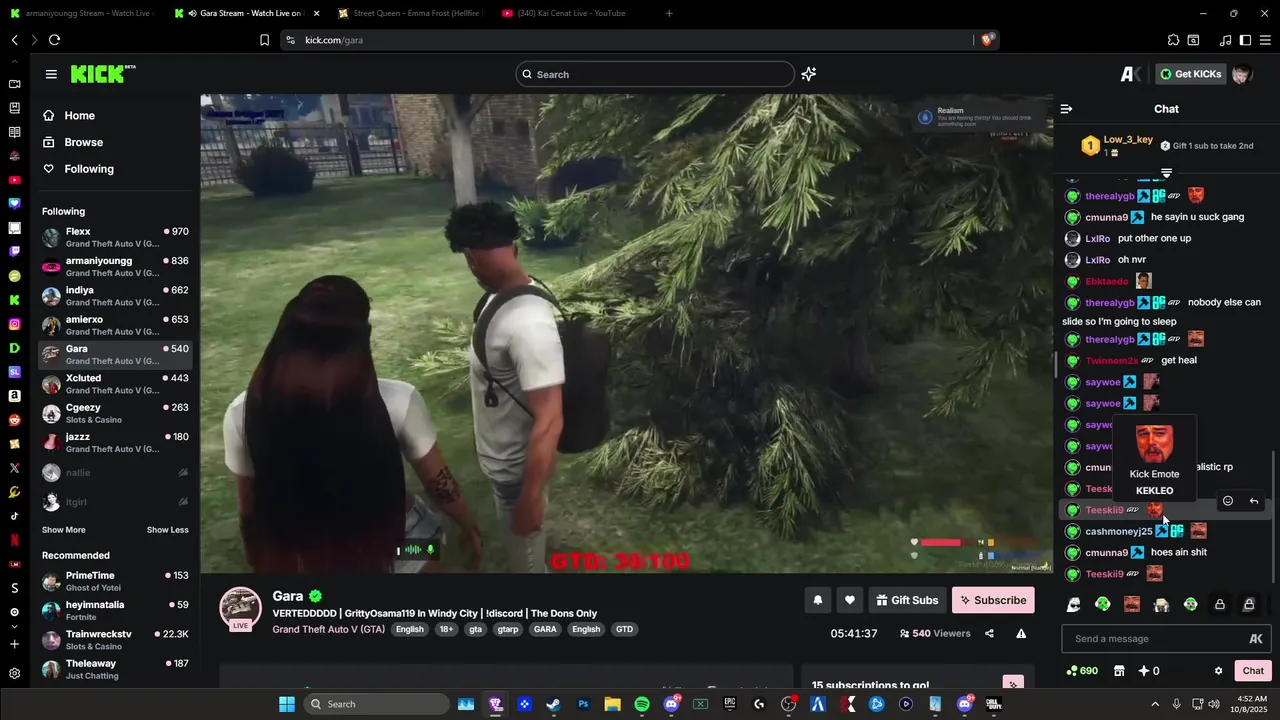Expand leaderboard under Low_3_key
Image resolution: width=1280 pixels, height=720 pixels.
(x=1166, y=173)
